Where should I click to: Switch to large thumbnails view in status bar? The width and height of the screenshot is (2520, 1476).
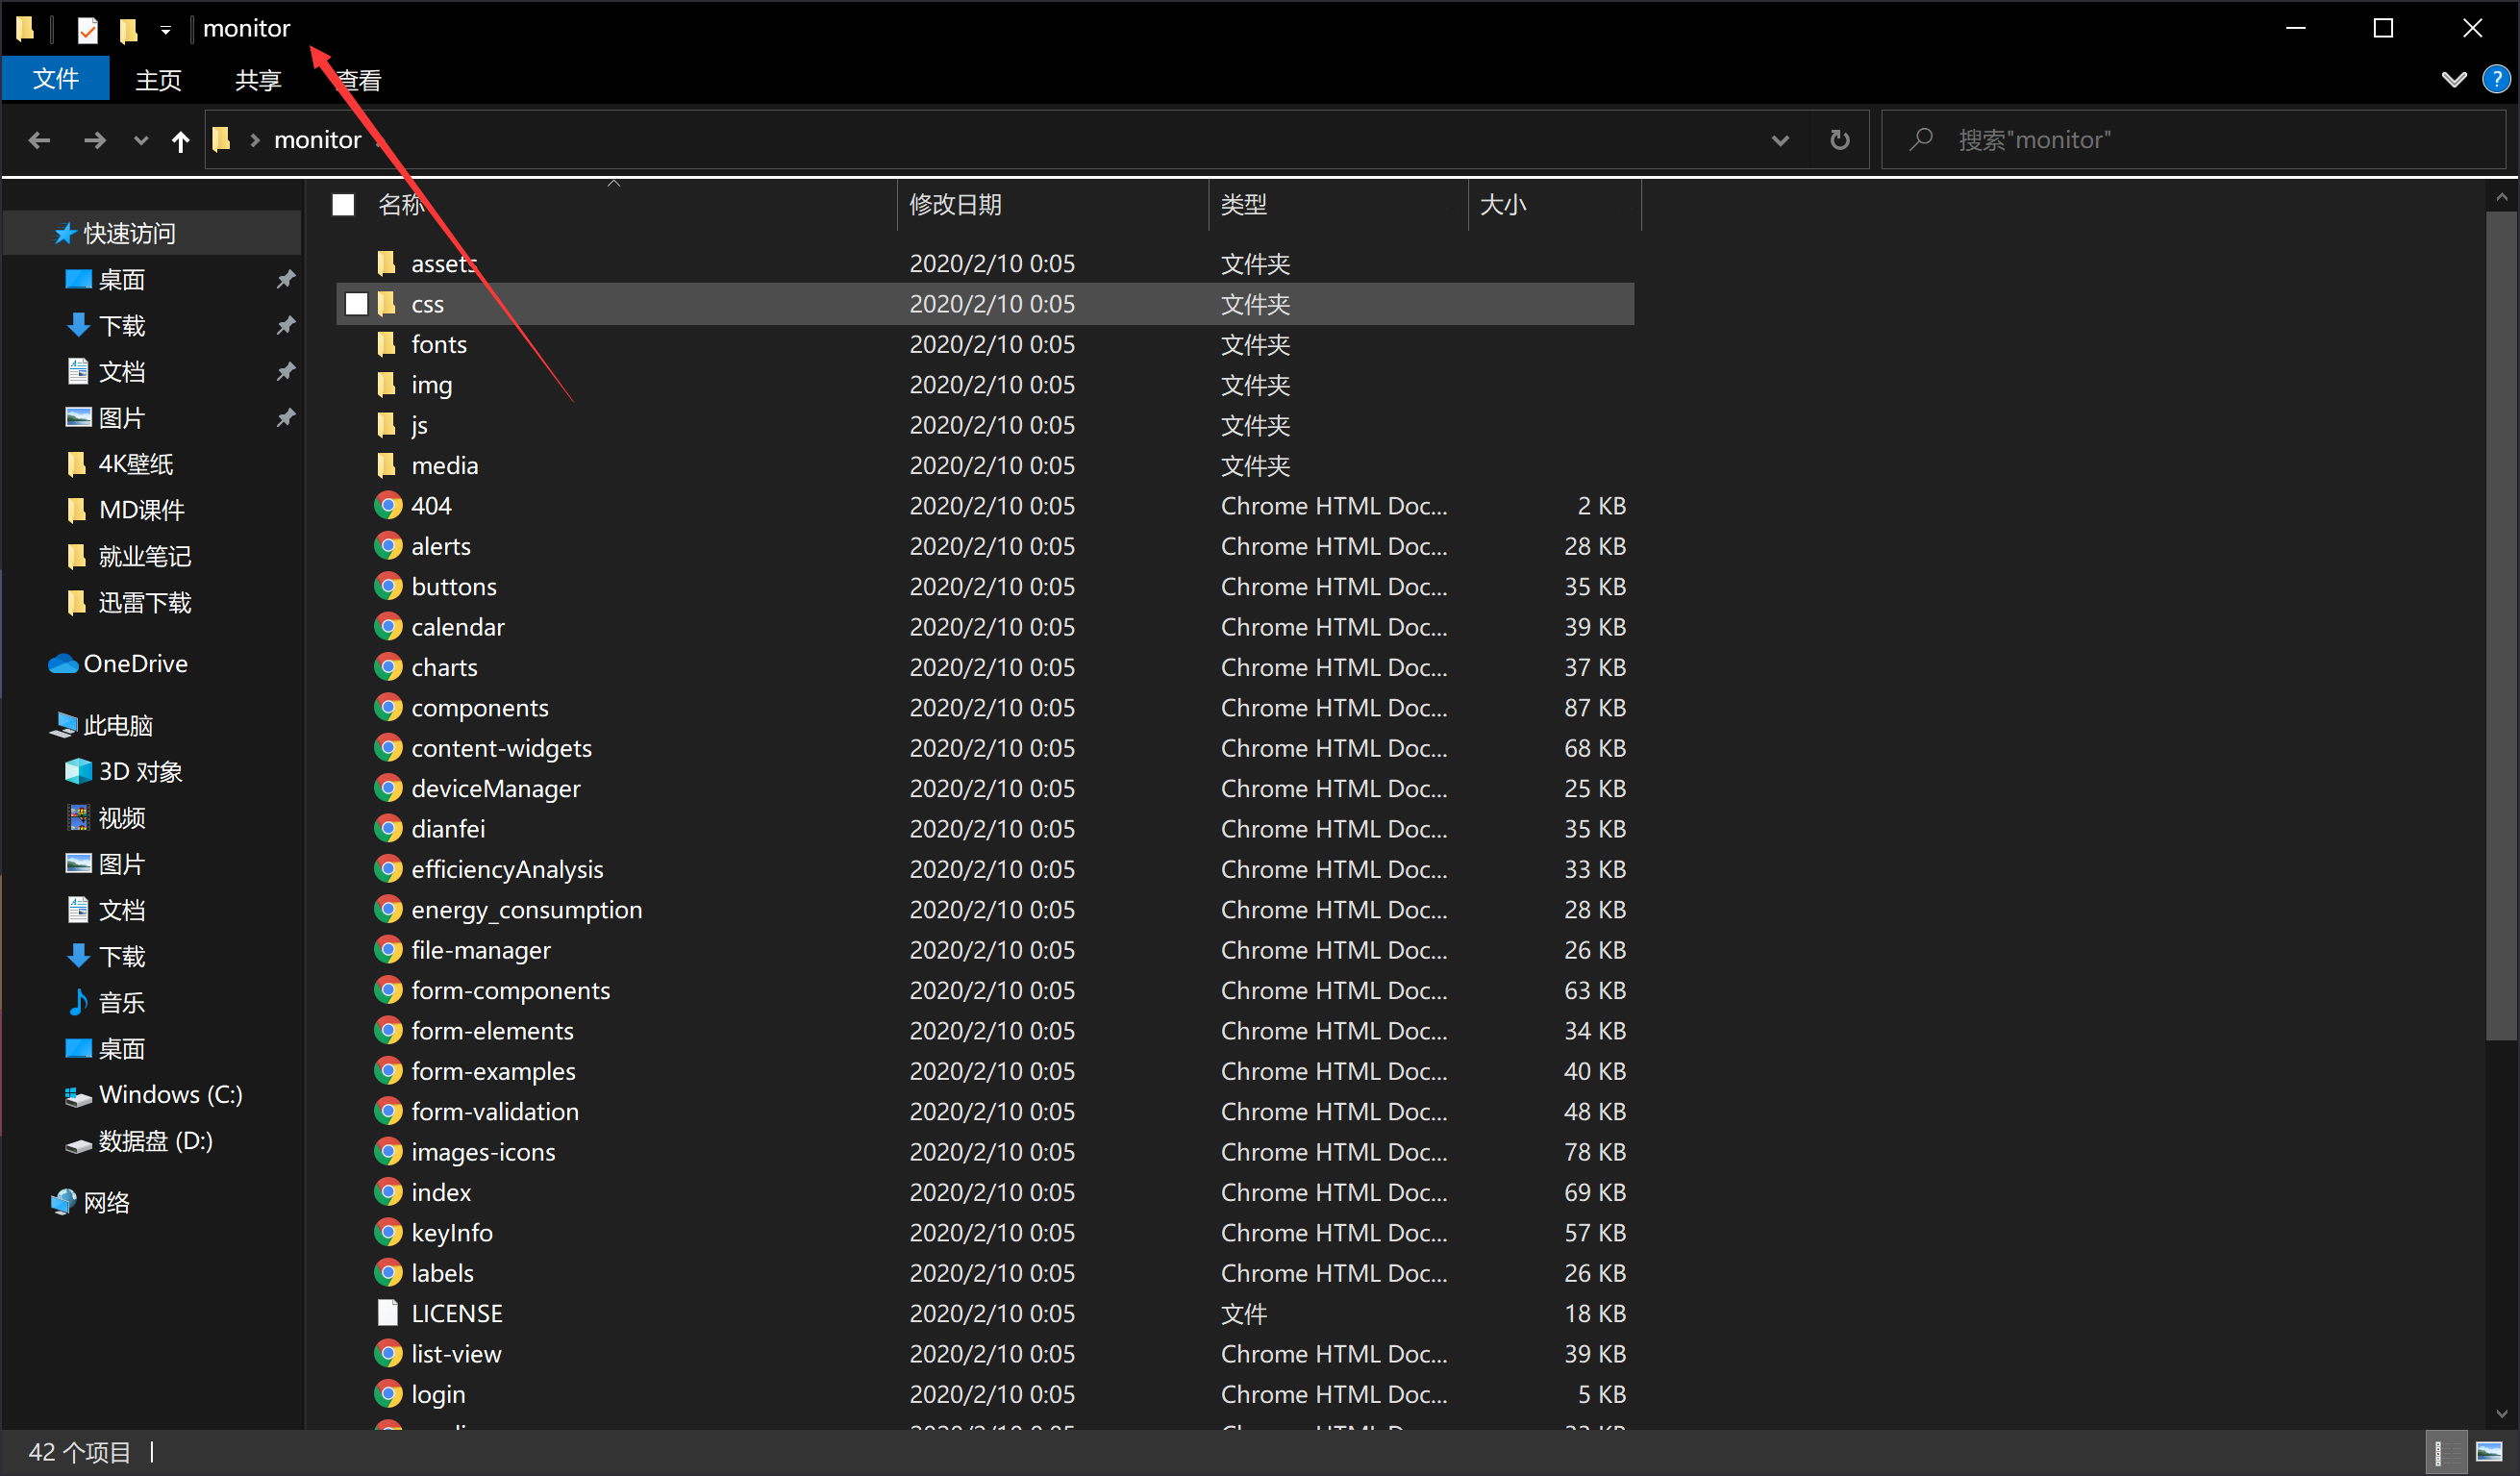tap(2489, 1452)
